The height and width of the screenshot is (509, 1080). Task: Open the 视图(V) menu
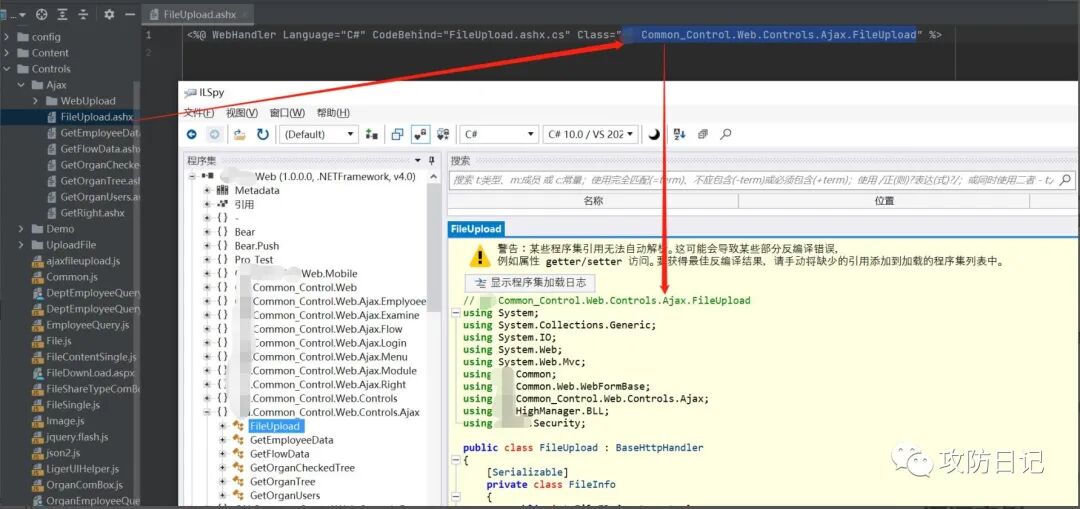pyautogui.click(x=242, y=113)
